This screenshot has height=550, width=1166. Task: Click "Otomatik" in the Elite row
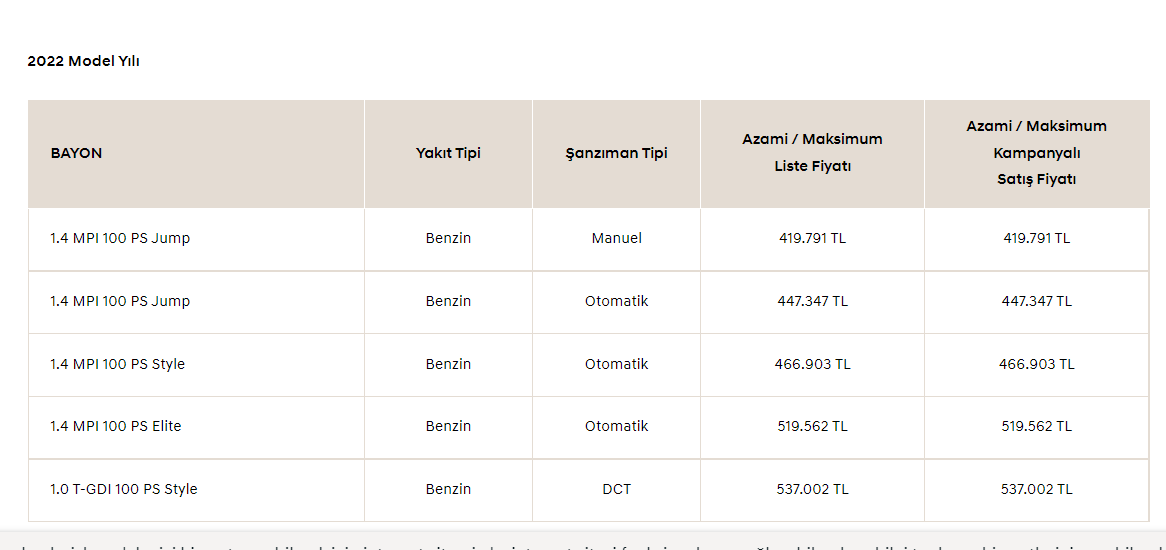pyautogui.click(x=616, y=426)
